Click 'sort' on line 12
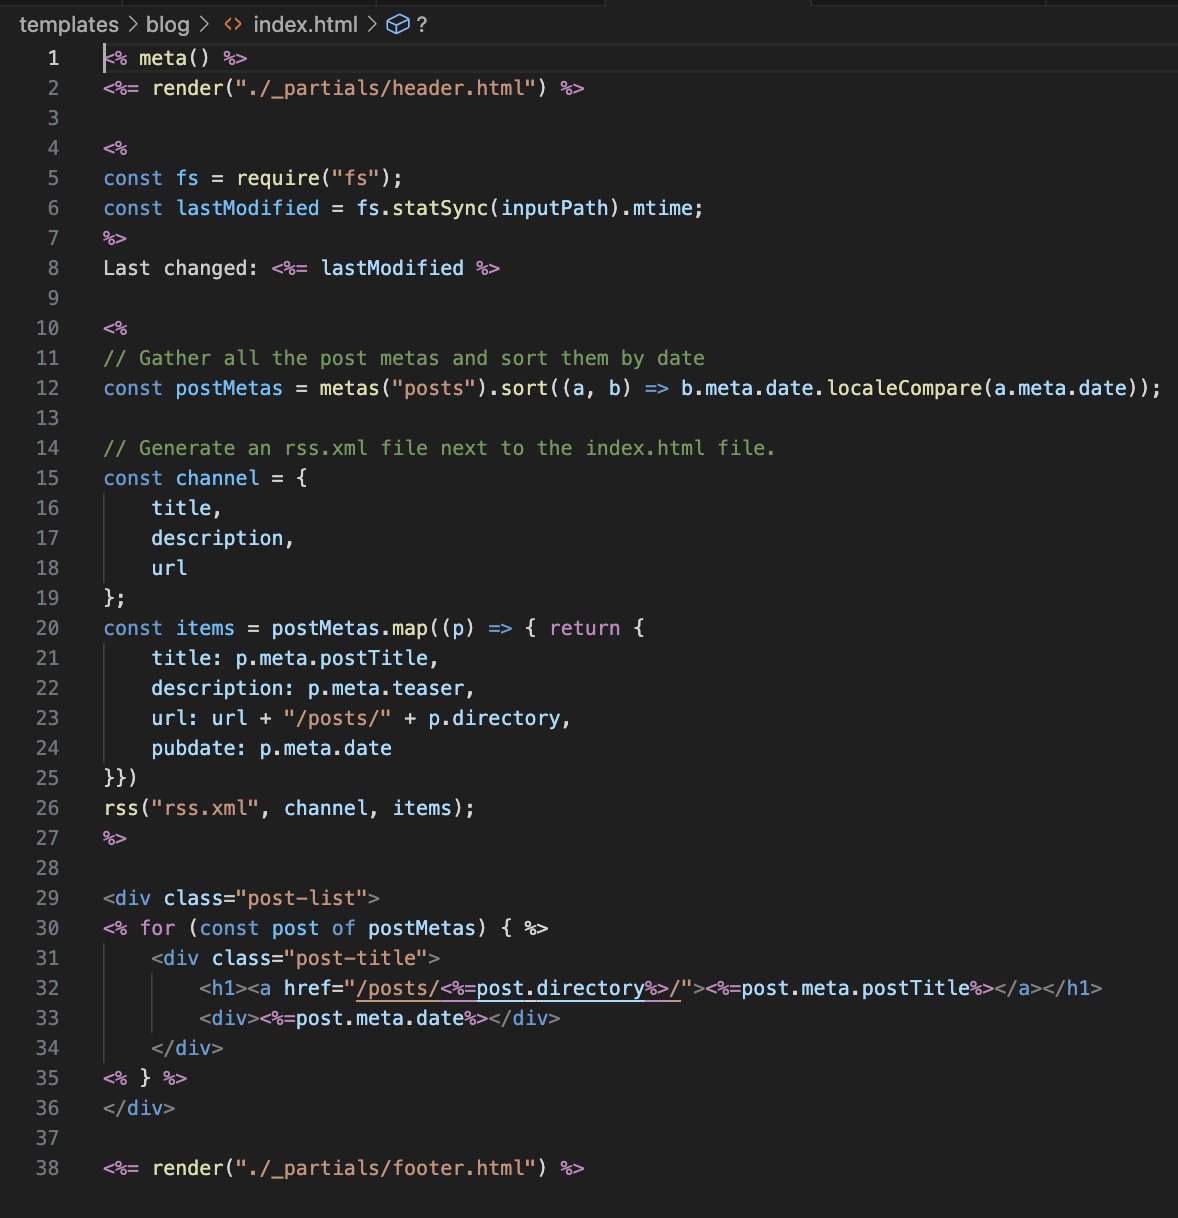Image resolution: width=1178 pixels, height=1218 pixels. point(524,388)
